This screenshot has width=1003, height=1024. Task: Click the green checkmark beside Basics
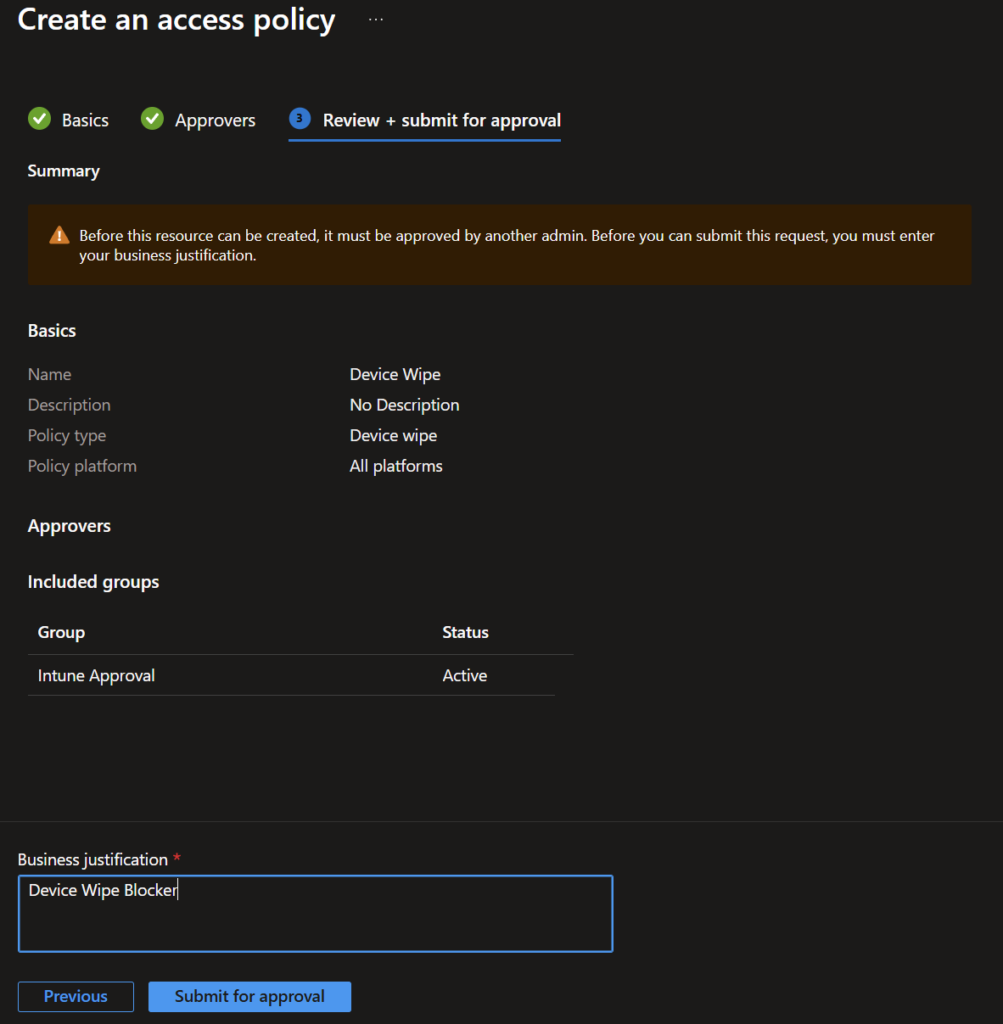click(39, 119)
